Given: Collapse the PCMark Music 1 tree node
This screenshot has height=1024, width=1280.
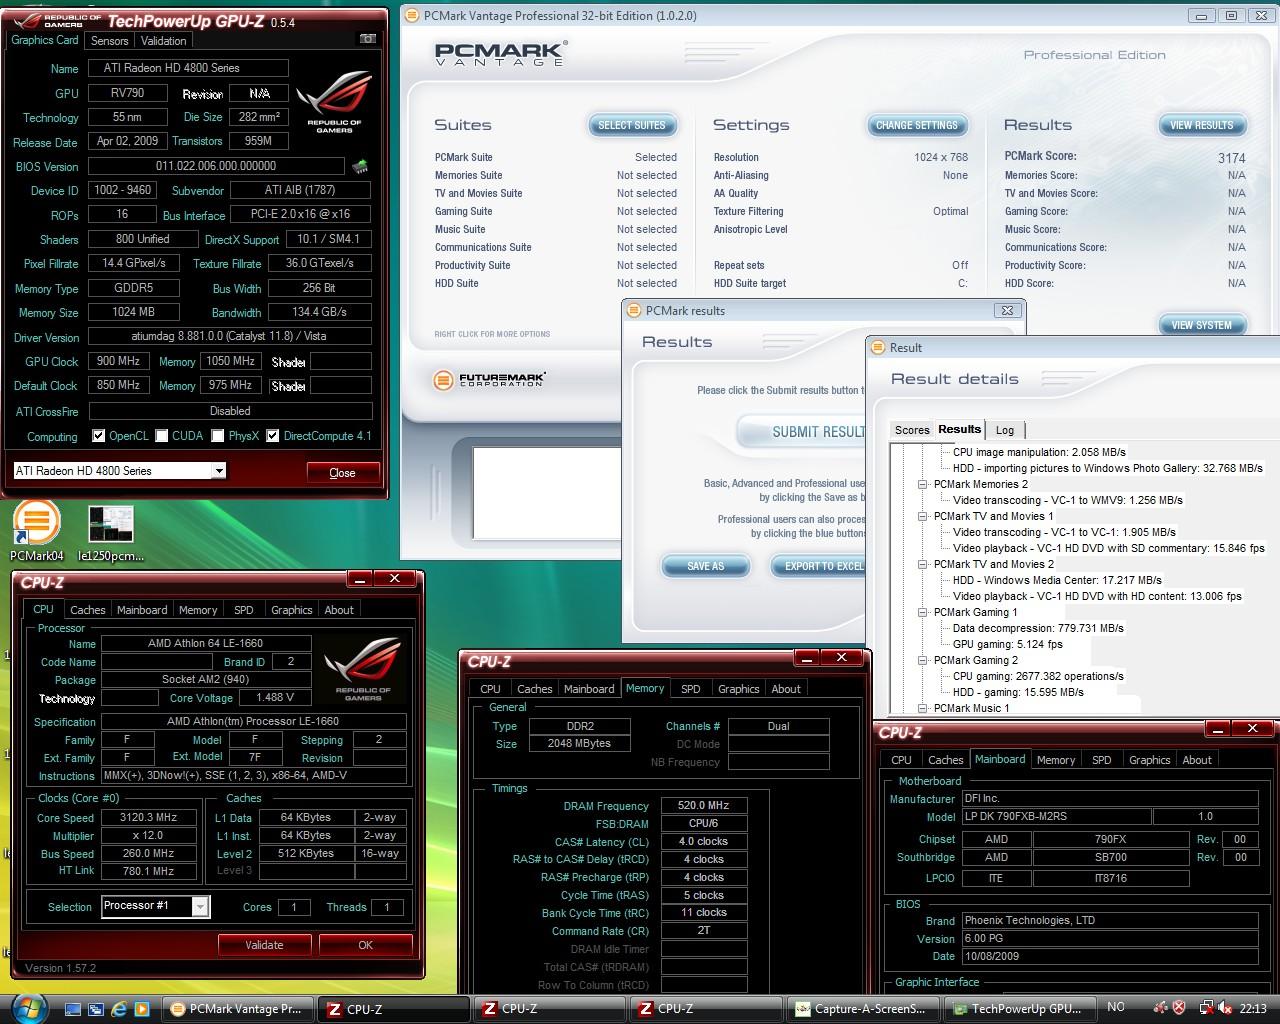Looking at the screenshot, I should pyautogui.click(x=923, y=708).
